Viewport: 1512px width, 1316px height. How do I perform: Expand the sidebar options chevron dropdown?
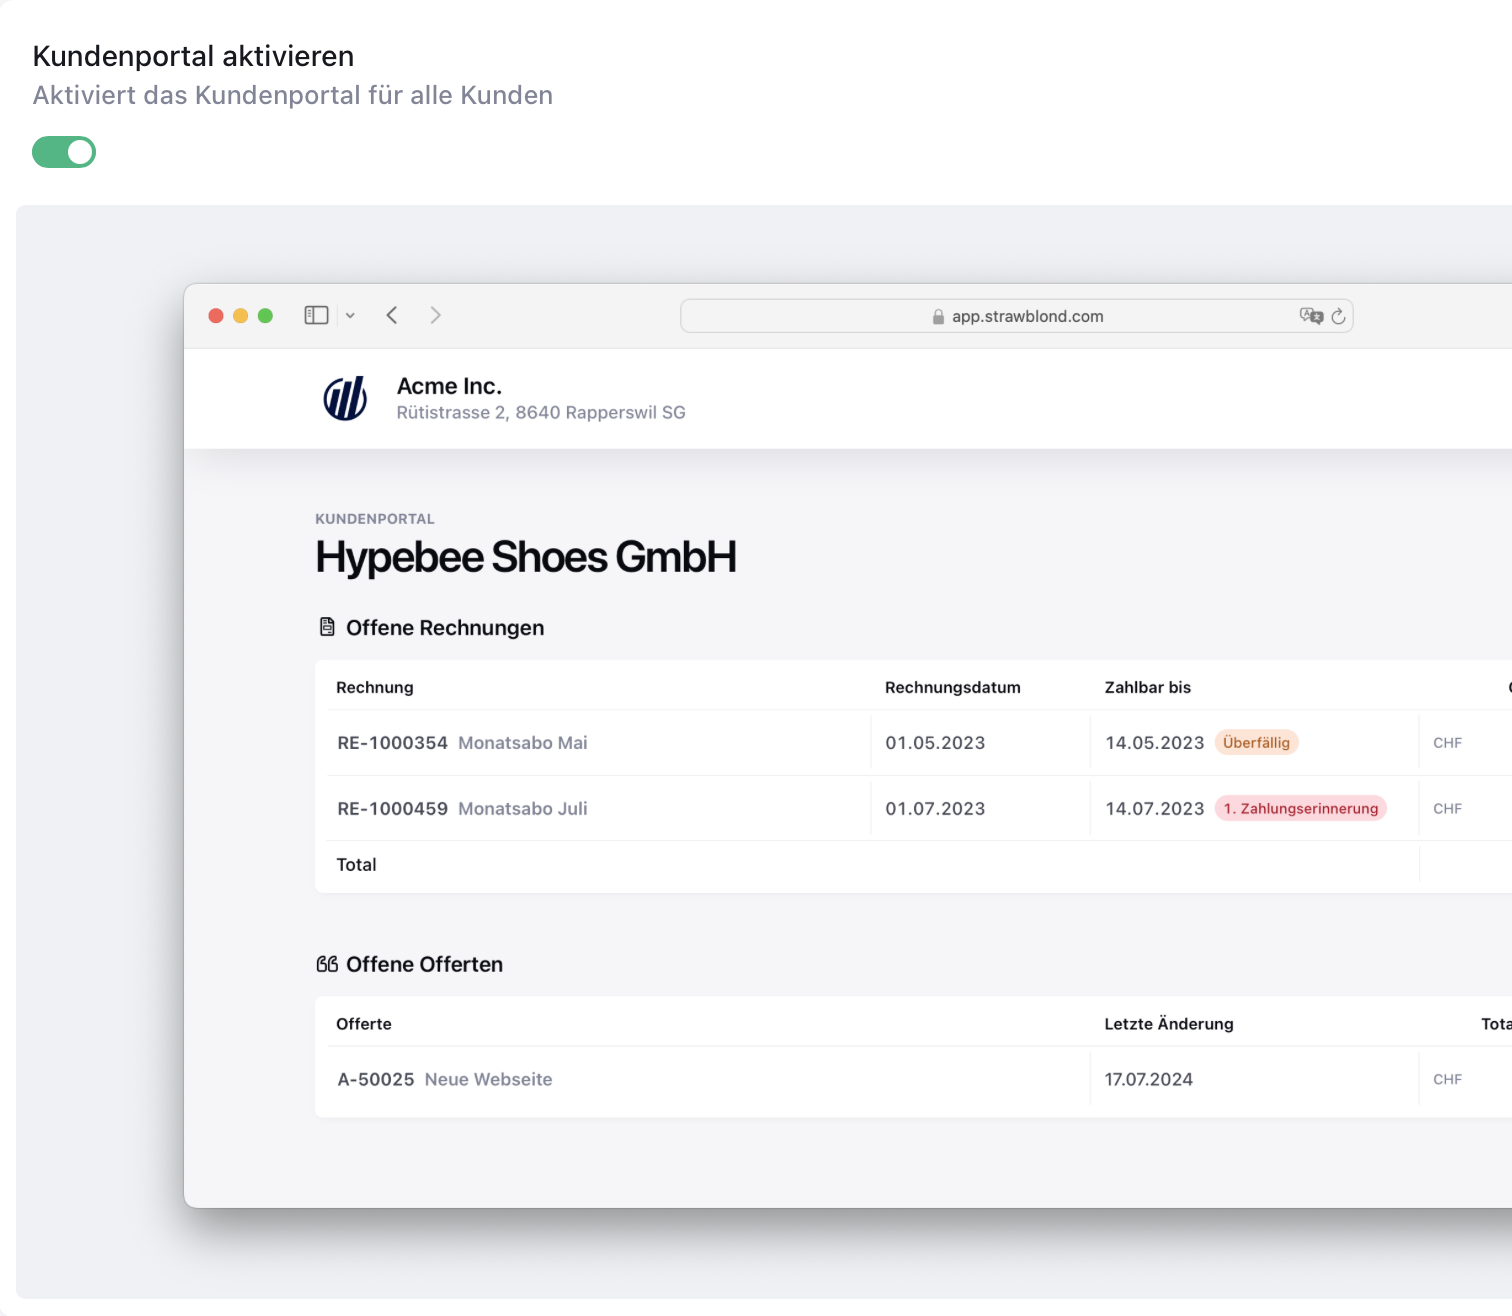(x=350, y=315)
